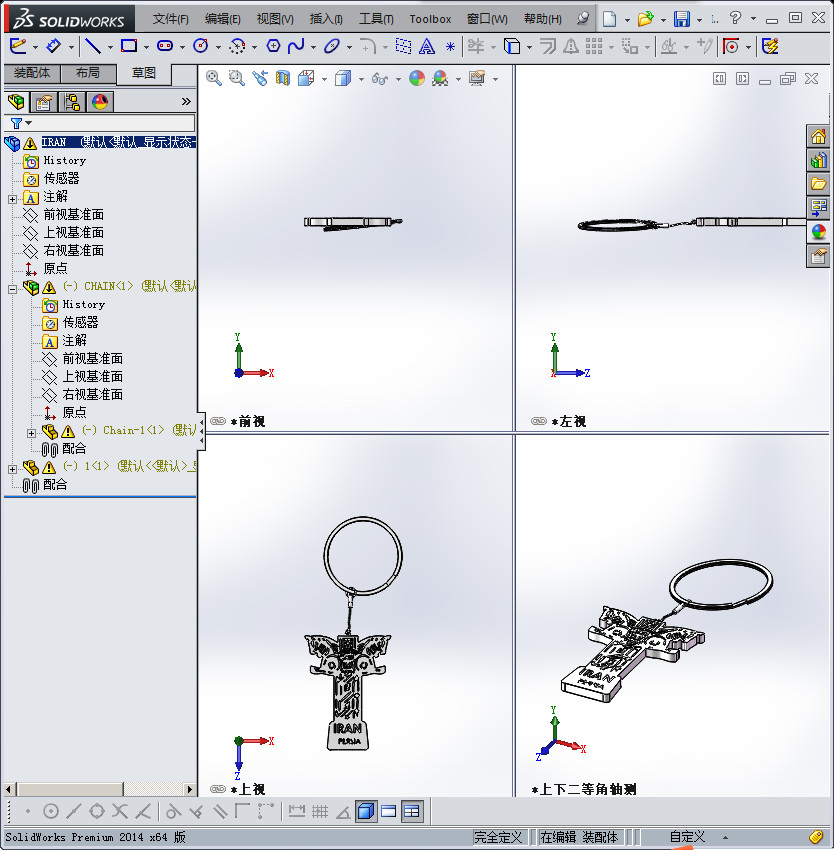
Task: Select the Spline tool
Action: pos(296,47)
